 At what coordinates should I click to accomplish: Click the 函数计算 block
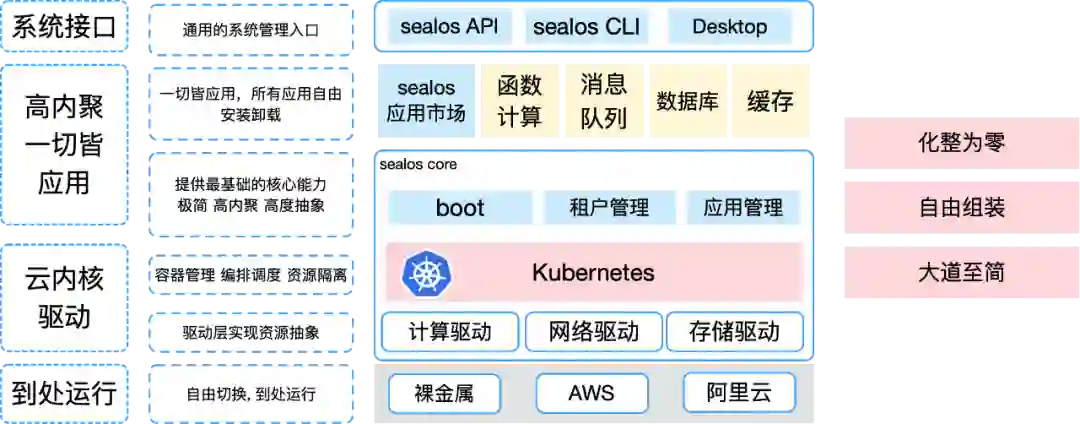(x=520, y=101)
